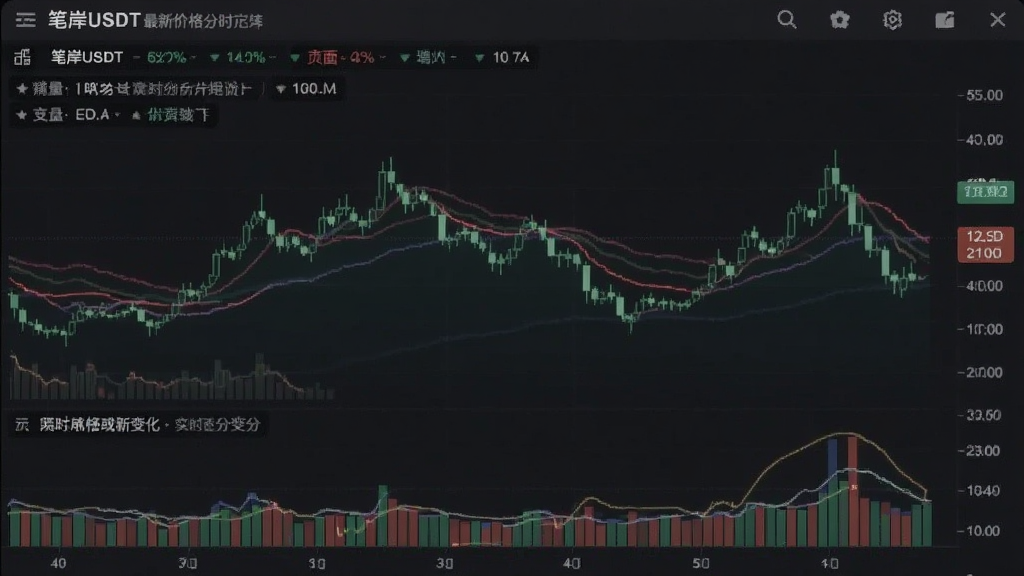Click the share/export icon next to close
The height and width of the screenshot is (576, 1024).
[x=944, y=20]
